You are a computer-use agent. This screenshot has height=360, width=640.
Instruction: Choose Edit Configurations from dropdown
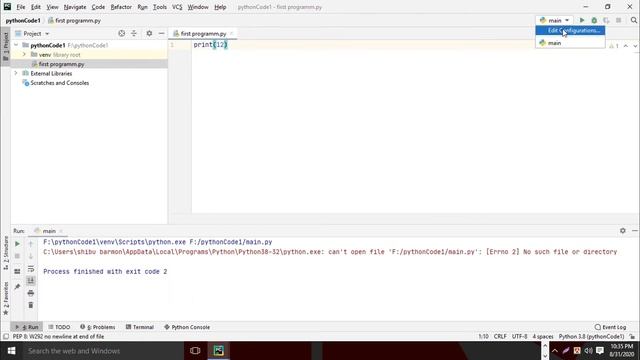[570, 31]
